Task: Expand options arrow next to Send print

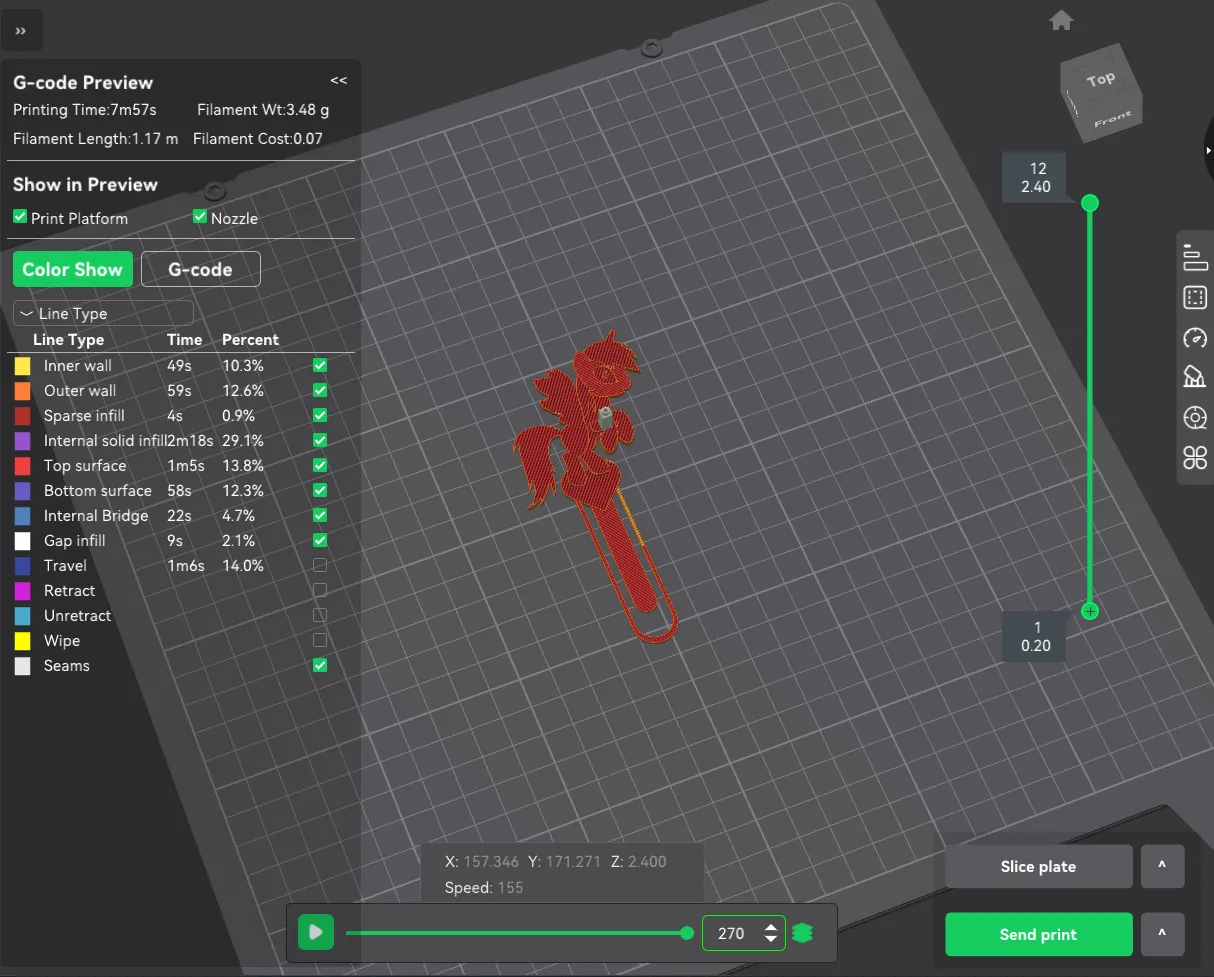Action: 1162,934
